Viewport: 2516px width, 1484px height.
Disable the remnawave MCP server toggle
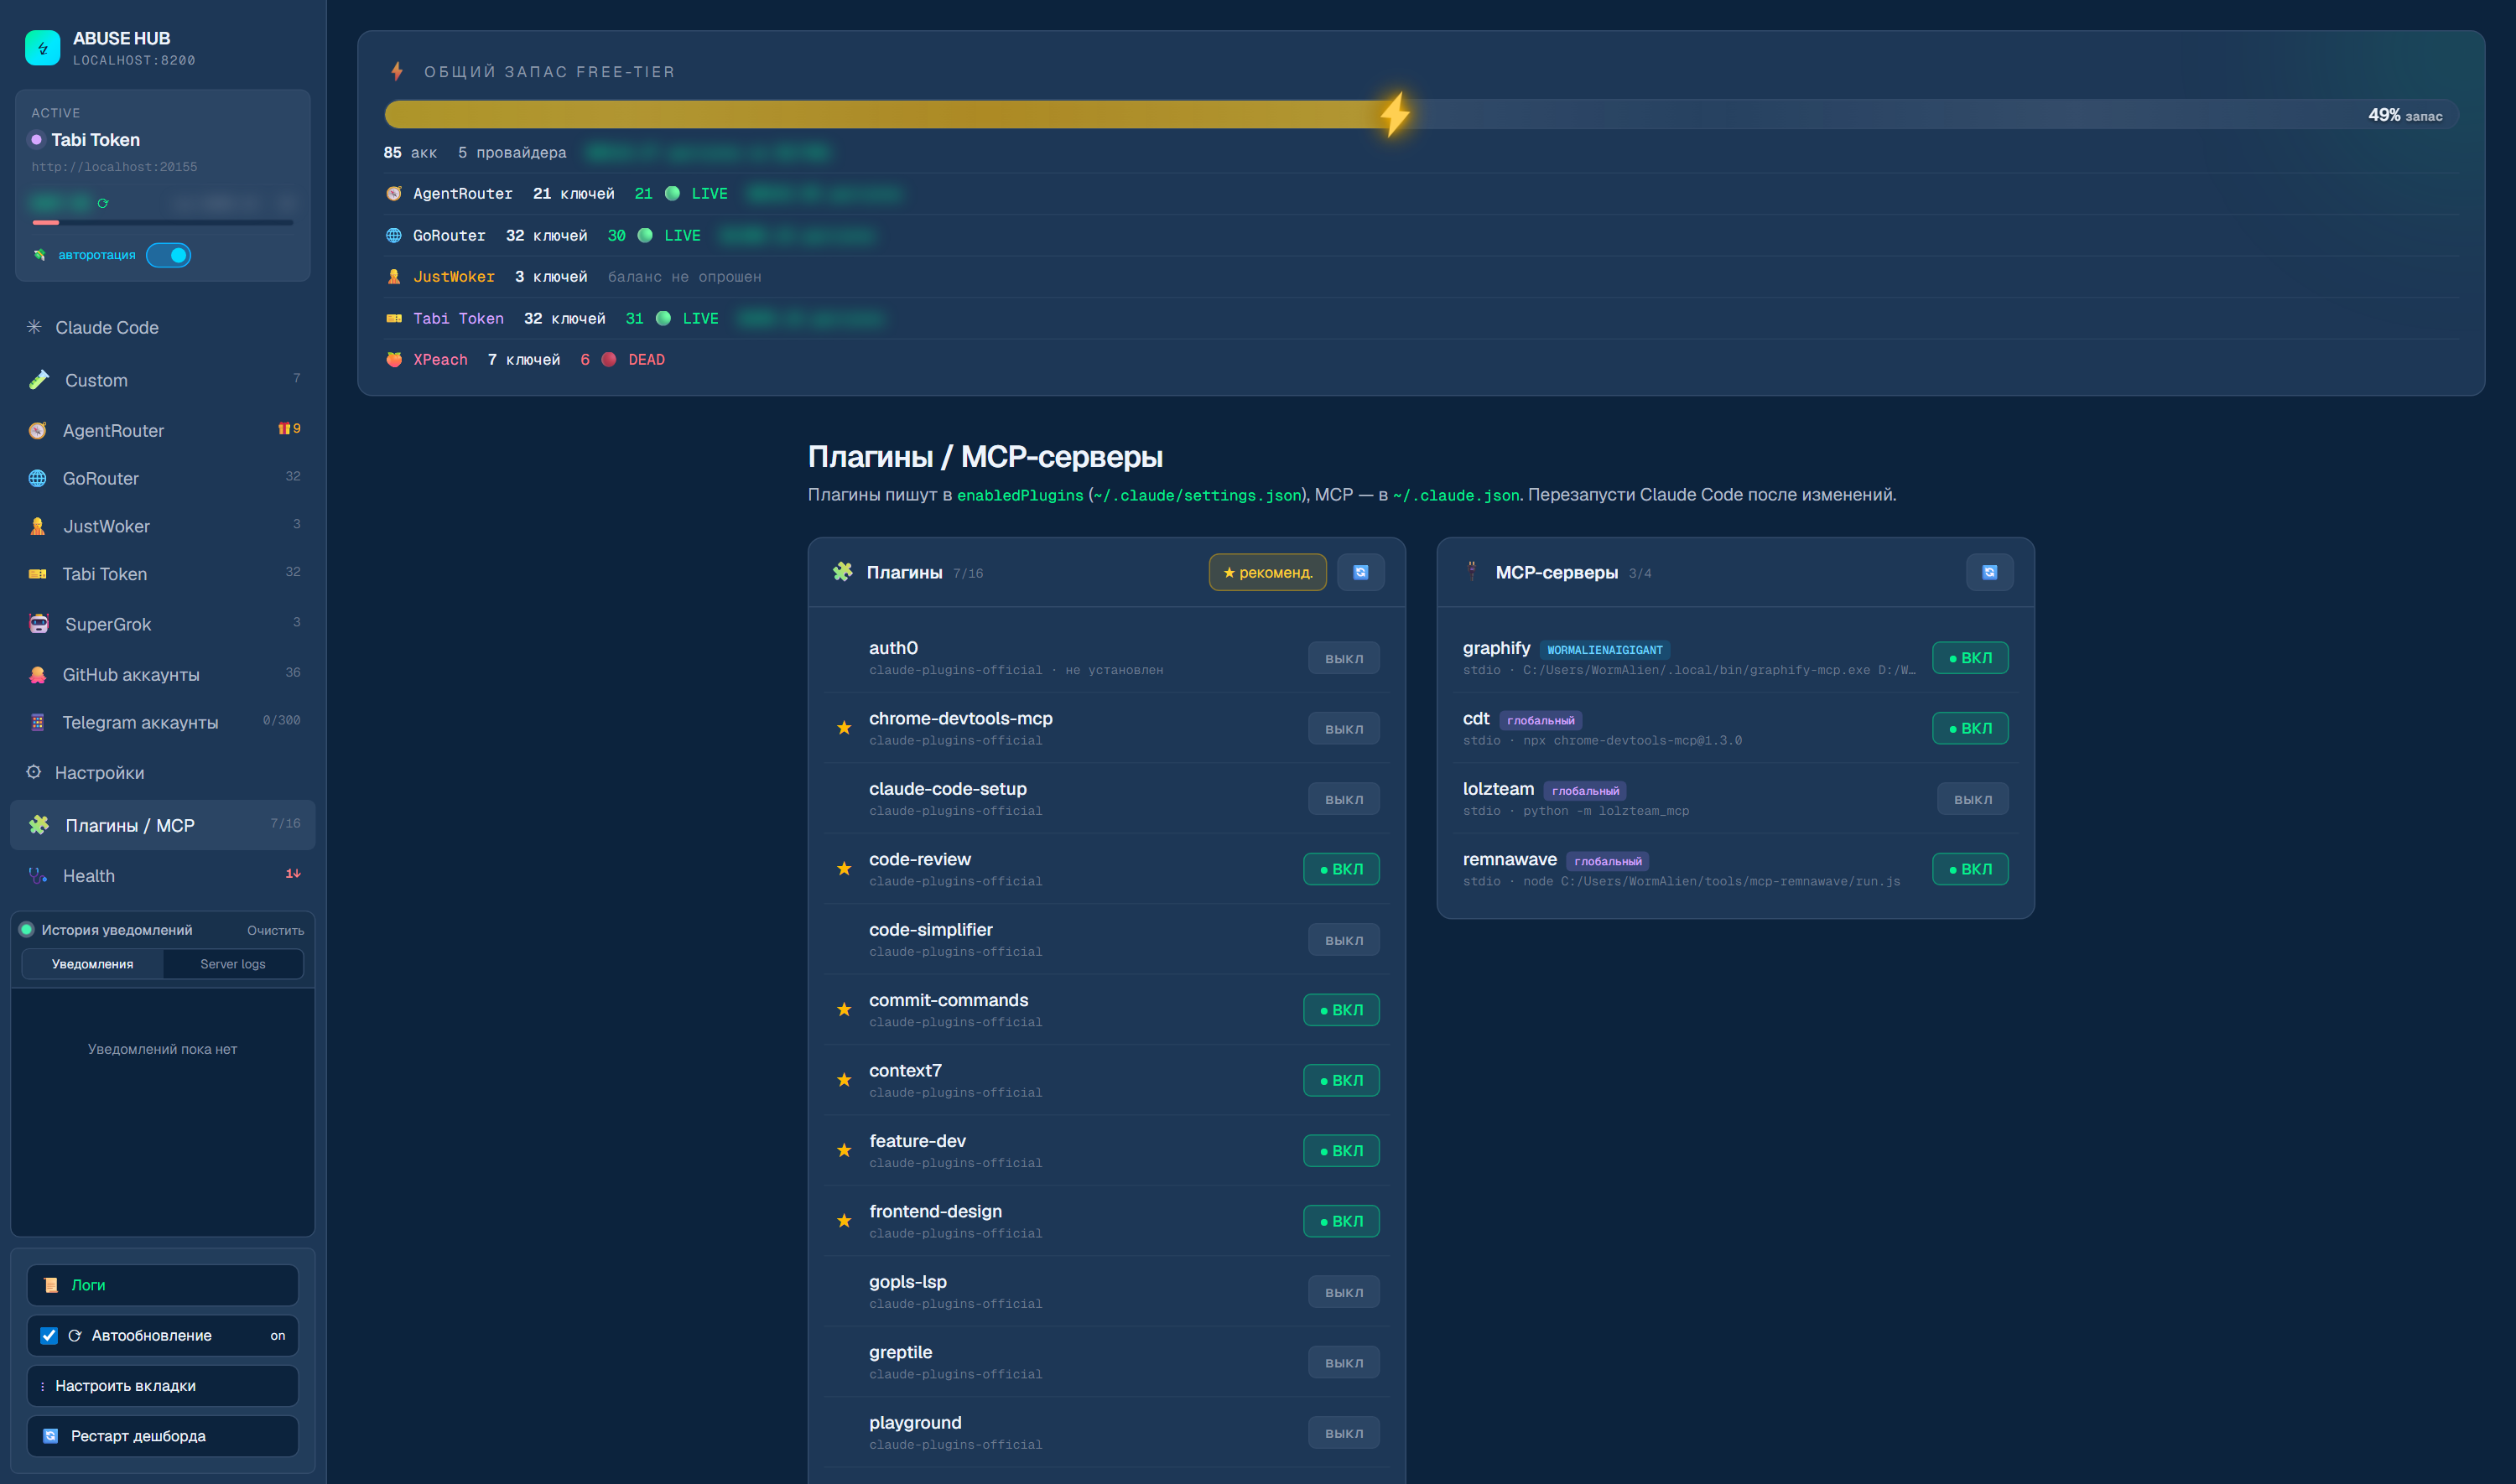point(1970,869)
